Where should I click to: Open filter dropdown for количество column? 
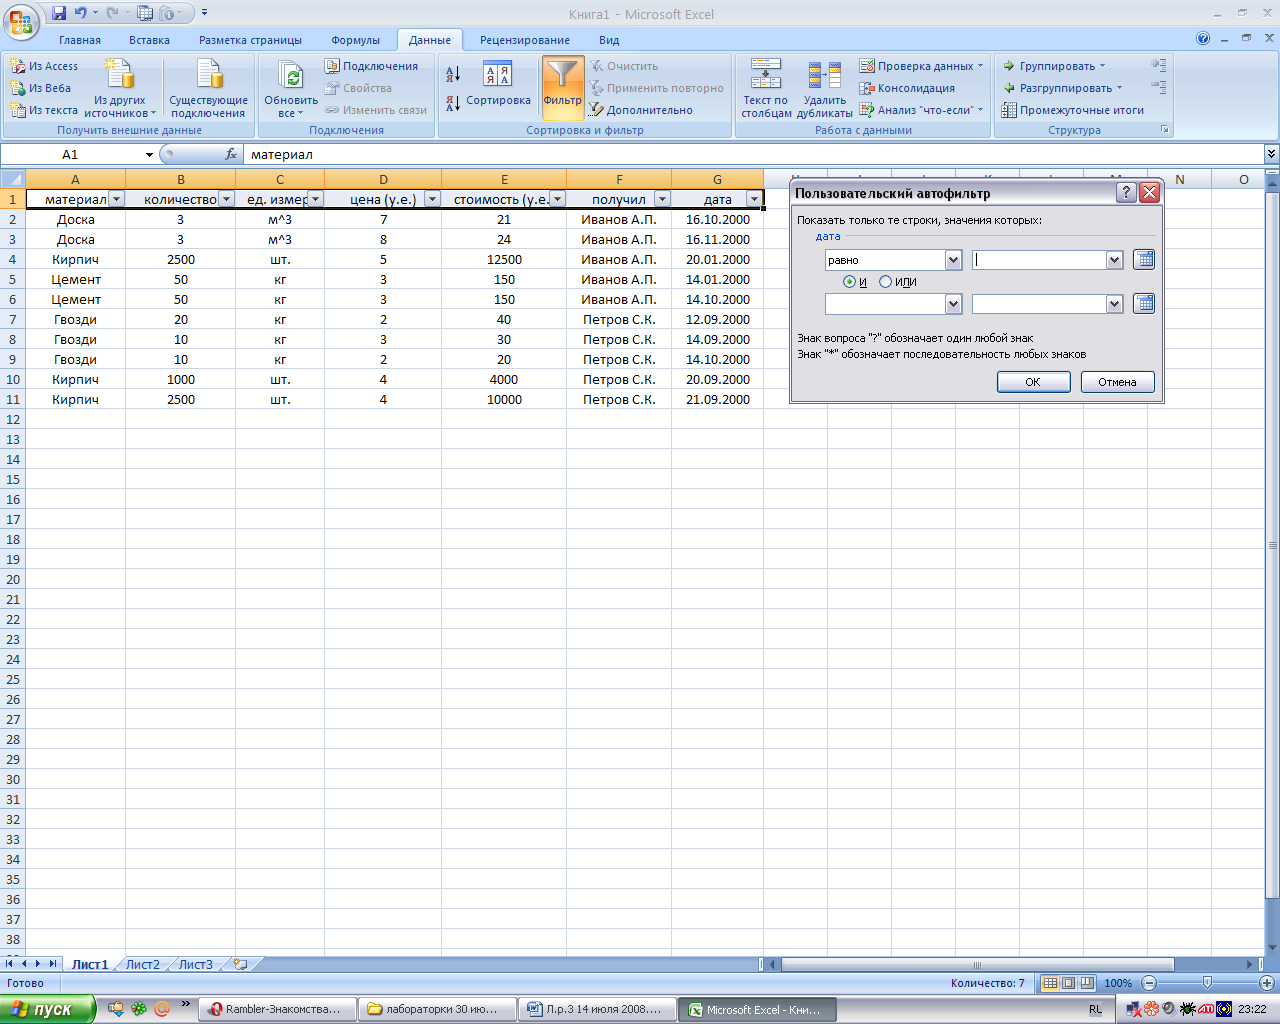pyautogui.click(x=226, y=199)
